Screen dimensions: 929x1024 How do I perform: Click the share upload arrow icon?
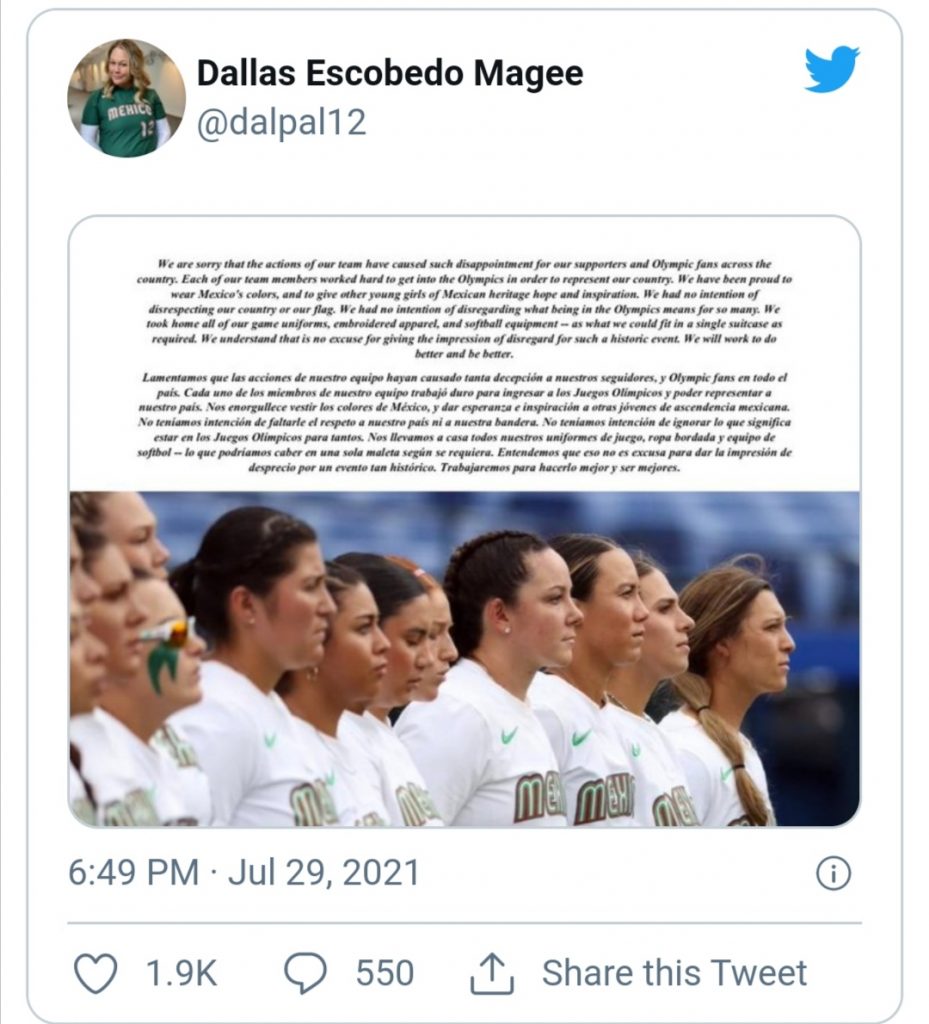492,973
